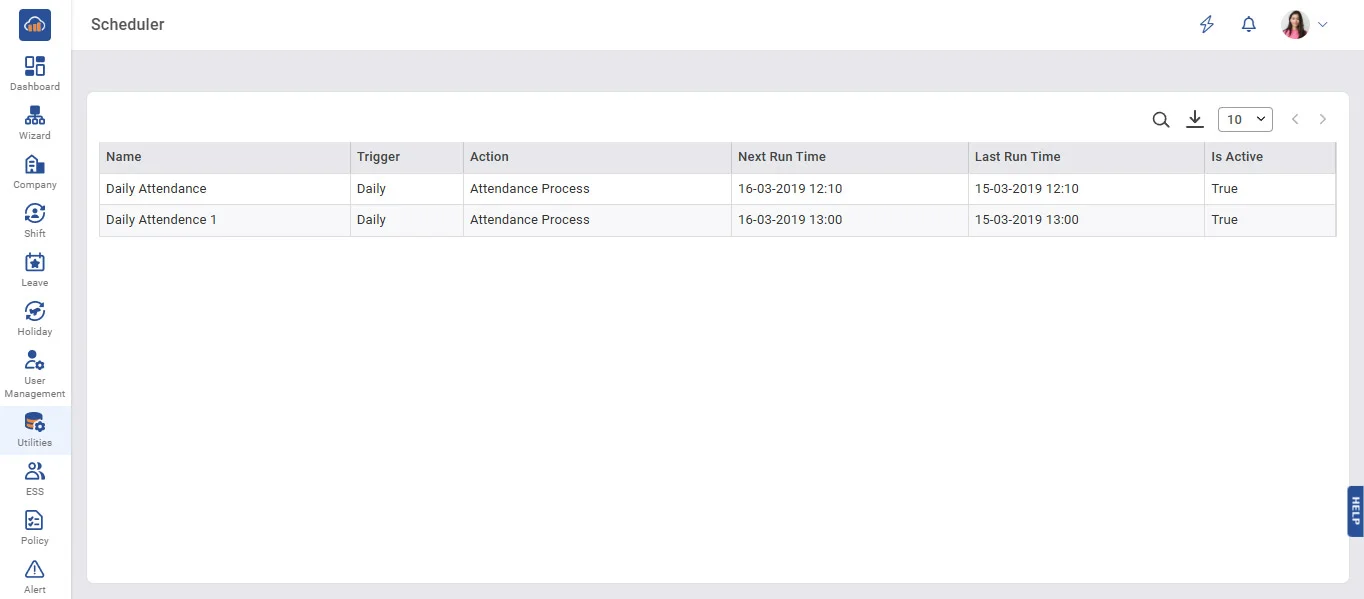Download the scheduler list

click(x=1194, y=120)
